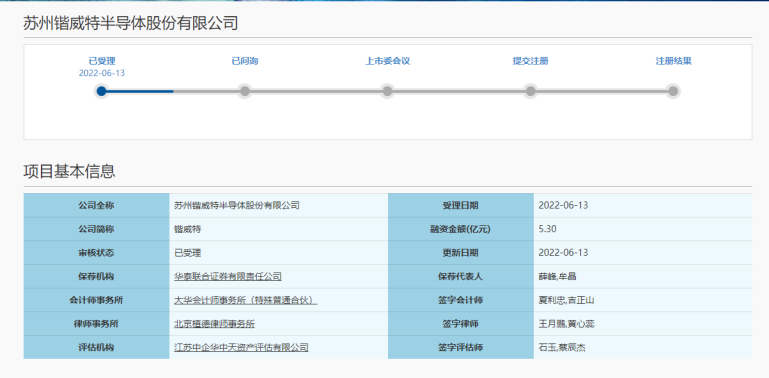Click the 保荐机构 header cell

96,277
